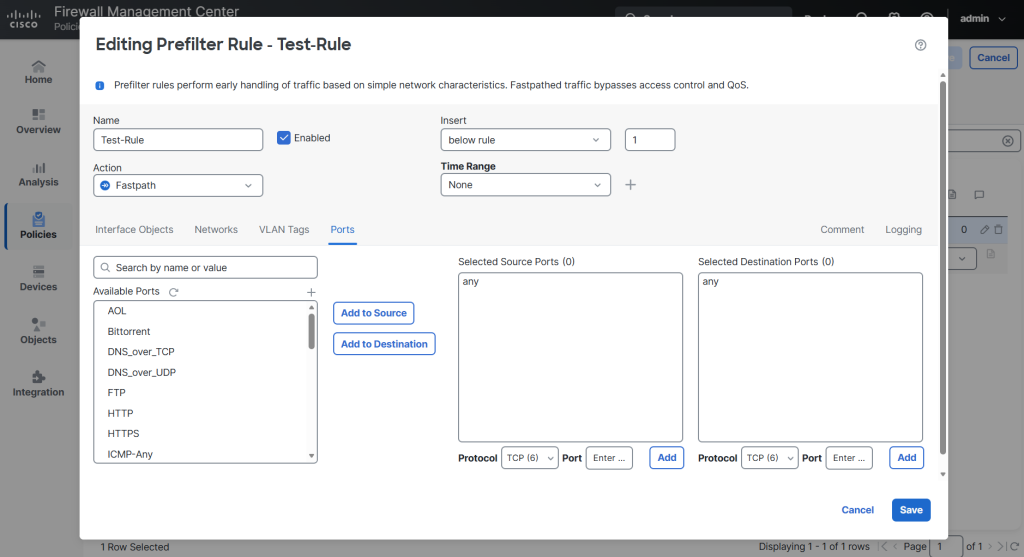This screenshot has height=557, width=1024.
Task: Open Analysis in the left sidebar
Action: [x=39, y=174]
